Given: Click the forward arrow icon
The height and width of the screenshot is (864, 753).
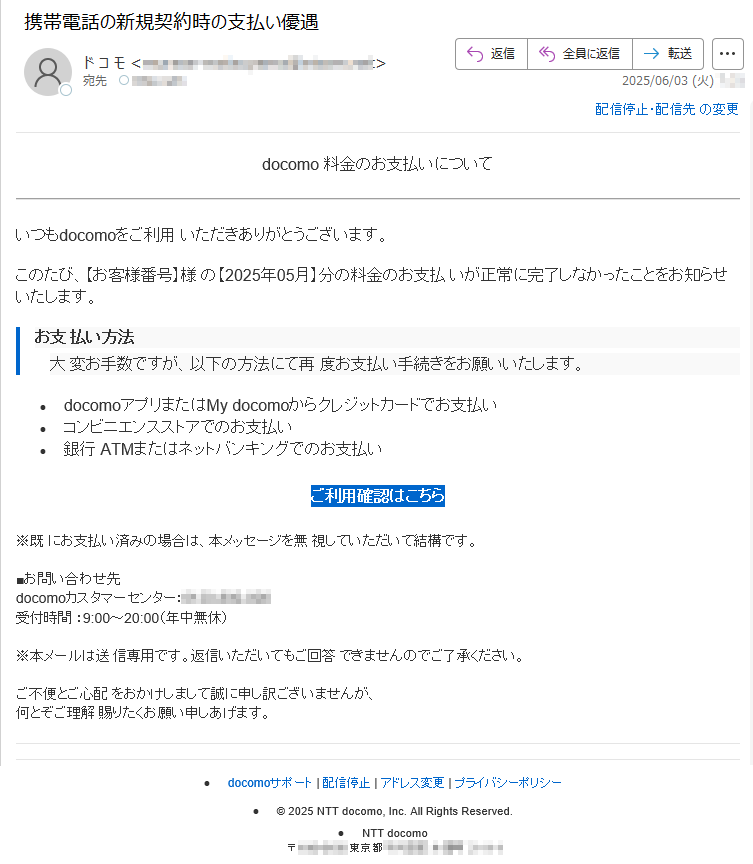Looking at the screenshot, I should point(652,53).
